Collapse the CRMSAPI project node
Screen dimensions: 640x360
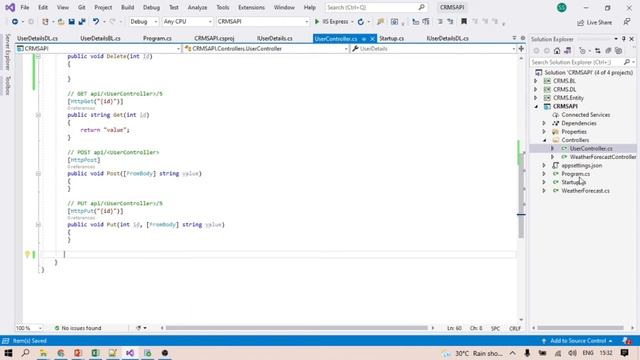point(536,107)
